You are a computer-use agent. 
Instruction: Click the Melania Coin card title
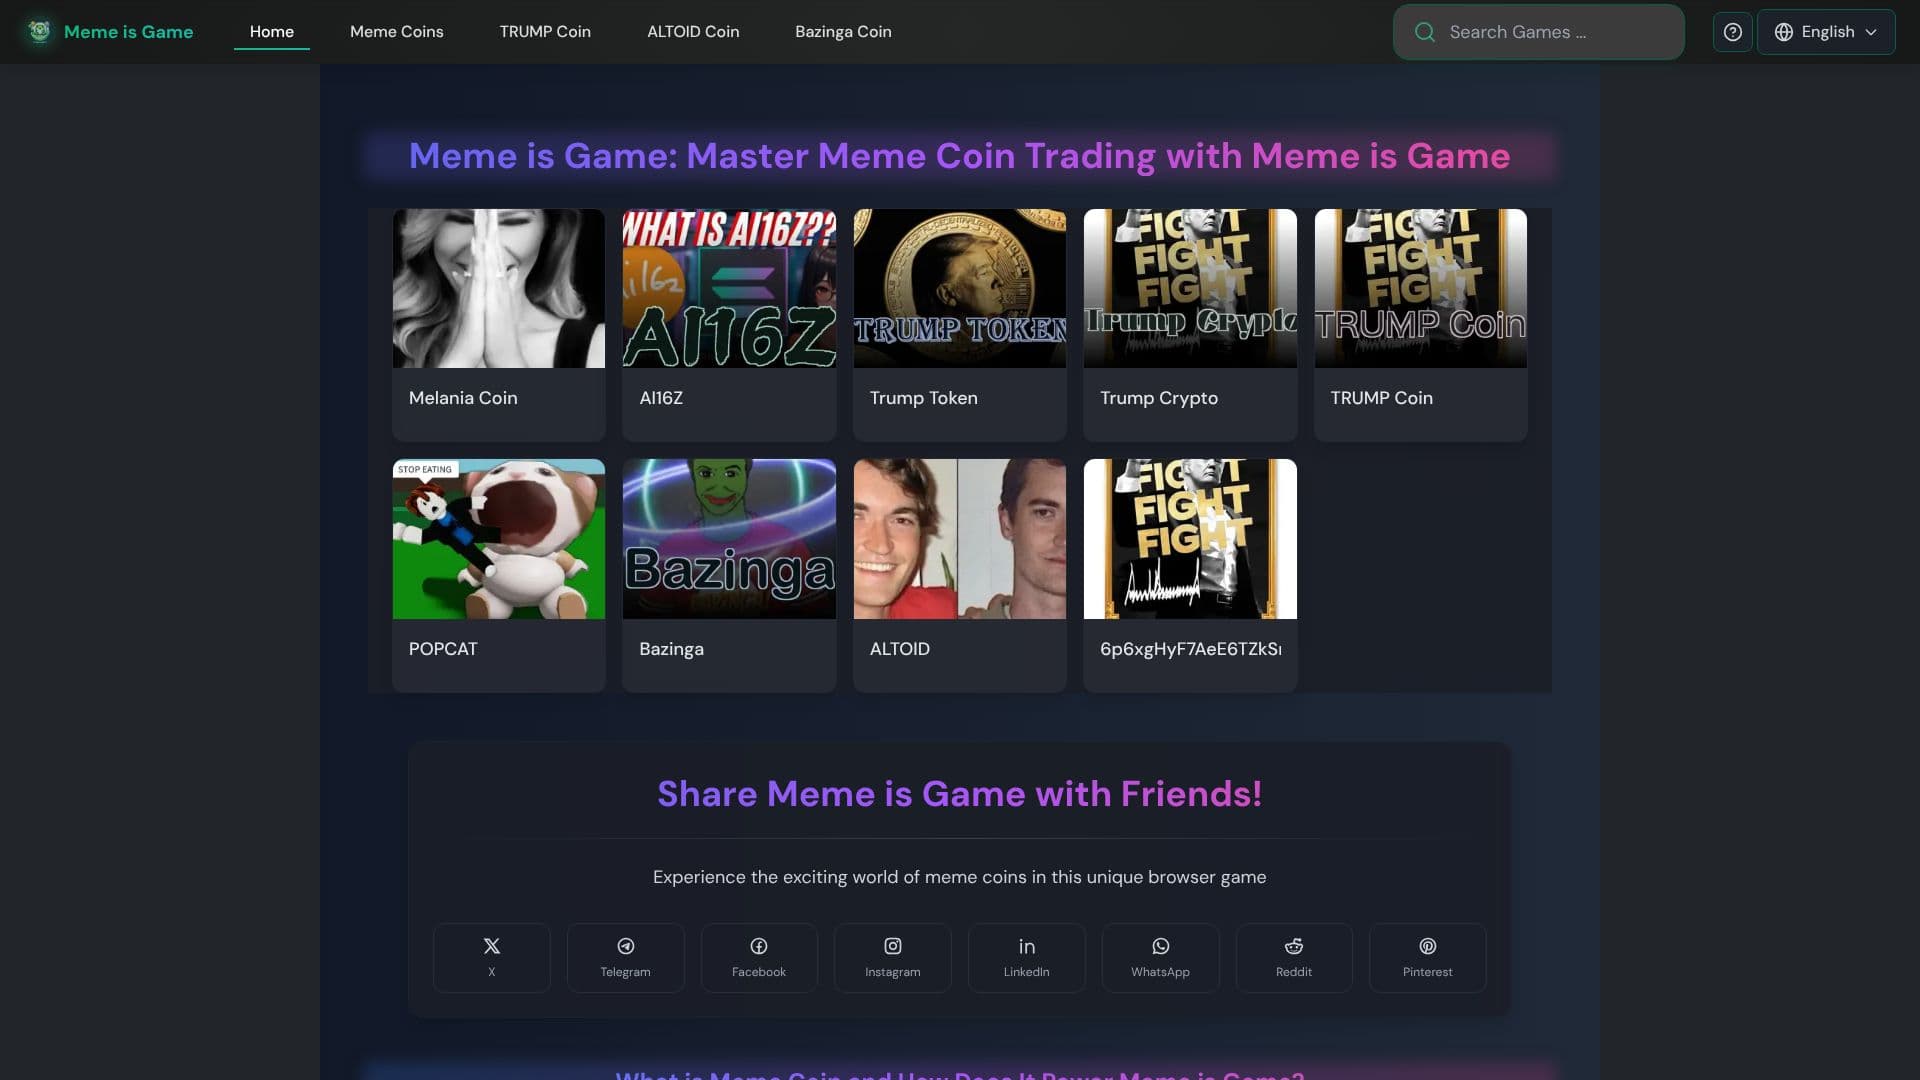463,398
